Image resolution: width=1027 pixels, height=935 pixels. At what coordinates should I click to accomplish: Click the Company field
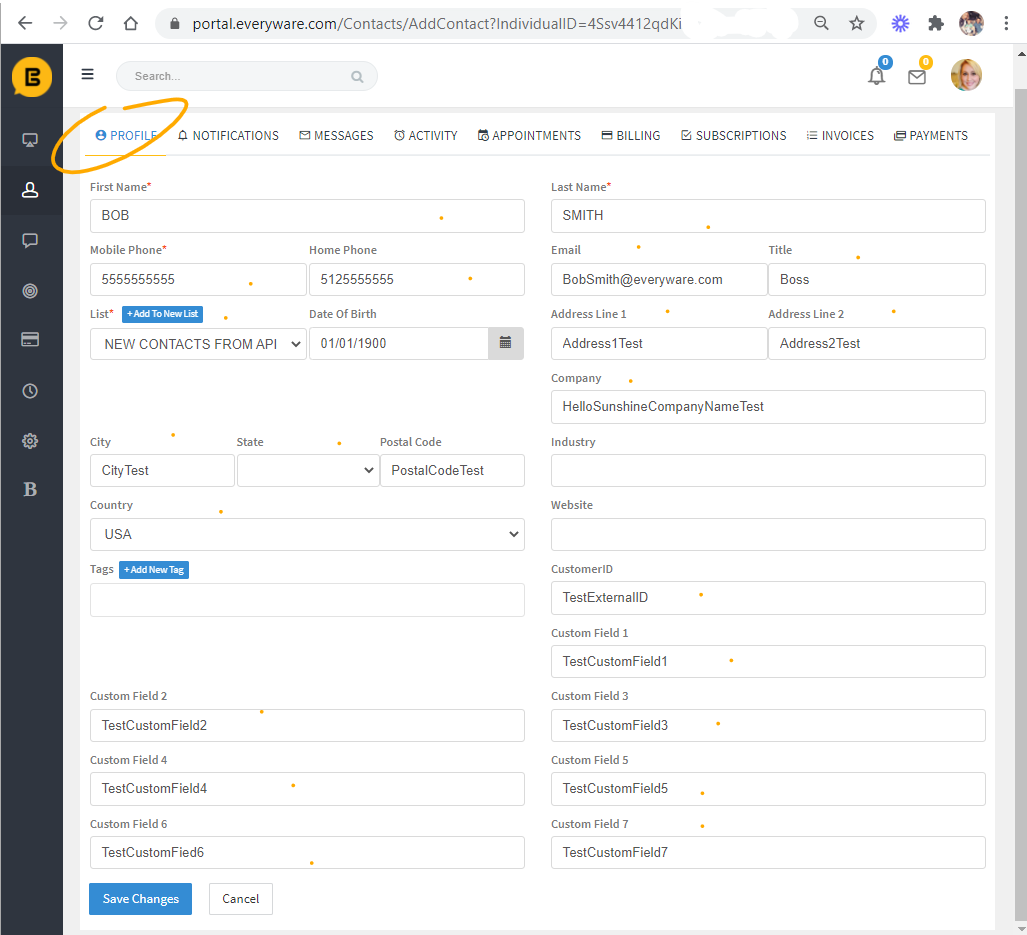(768, 407)
